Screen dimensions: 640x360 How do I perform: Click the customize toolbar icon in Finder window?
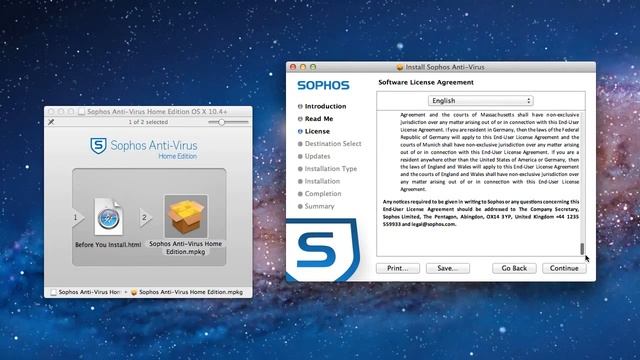click(x=51, y=122)
